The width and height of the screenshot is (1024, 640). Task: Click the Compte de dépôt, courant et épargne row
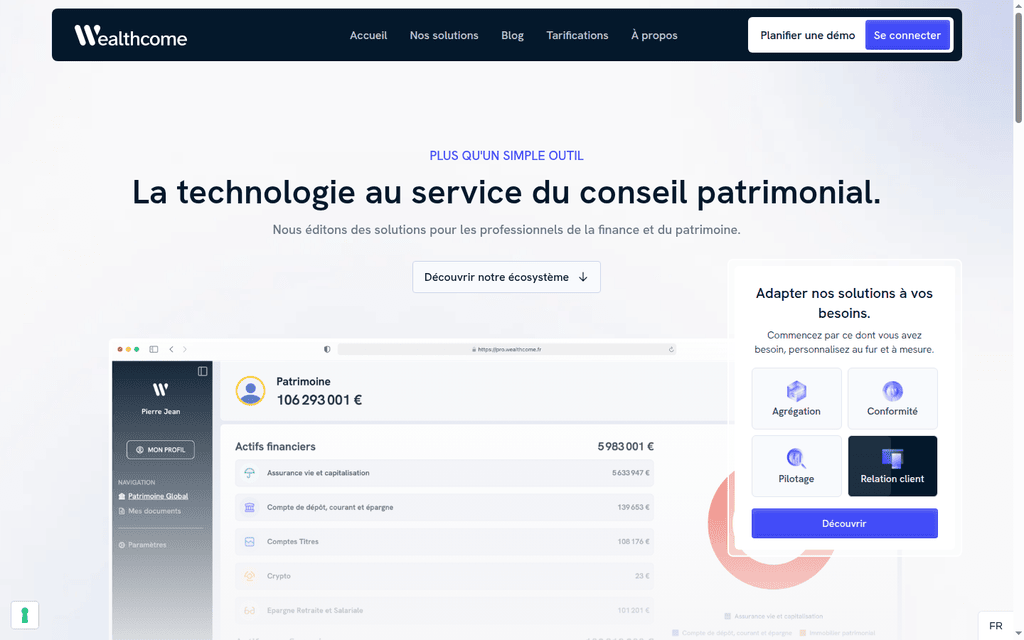[x=444, y=507]
